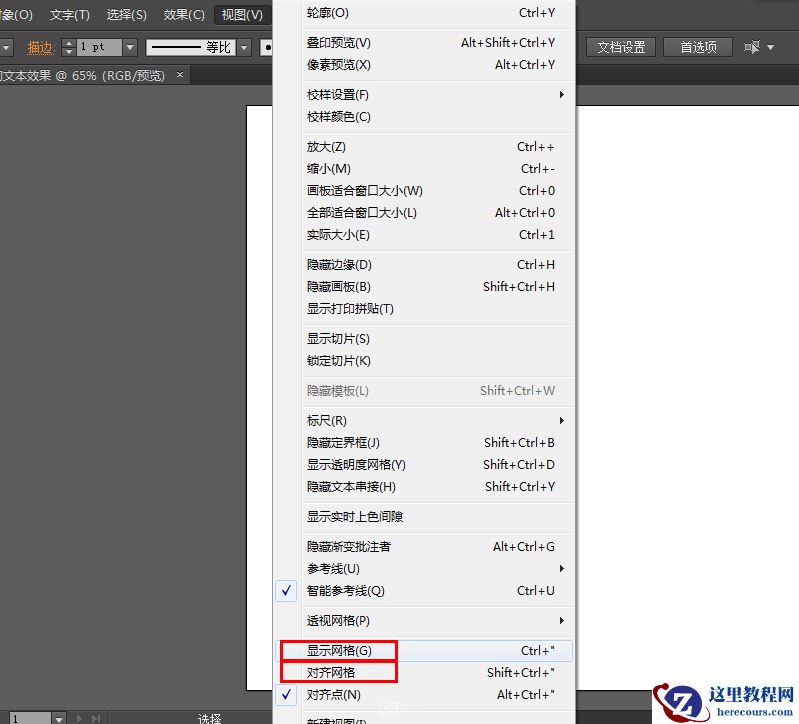
Task: Click 隐藏渐变批注者 menu item
Action: (439, 546)
